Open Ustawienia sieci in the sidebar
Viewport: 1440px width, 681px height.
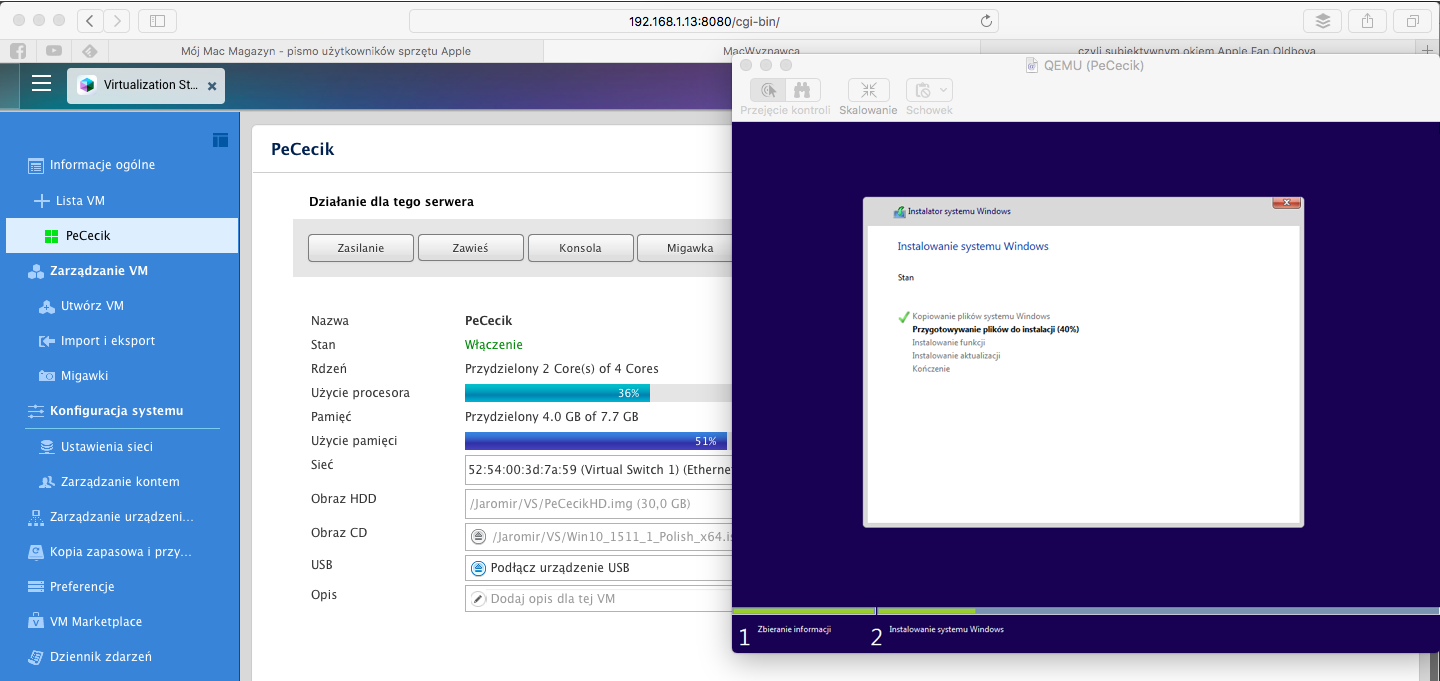pyautogui.click(x=107, y=447)
